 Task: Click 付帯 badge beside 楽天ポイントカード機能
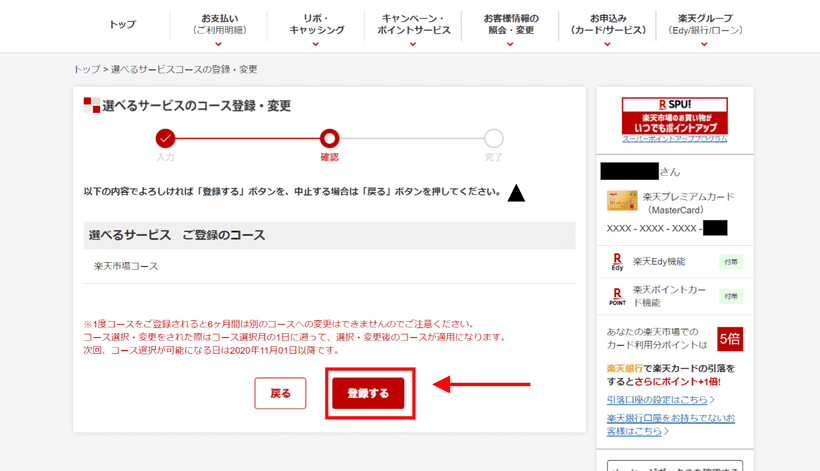click(731, 296)
